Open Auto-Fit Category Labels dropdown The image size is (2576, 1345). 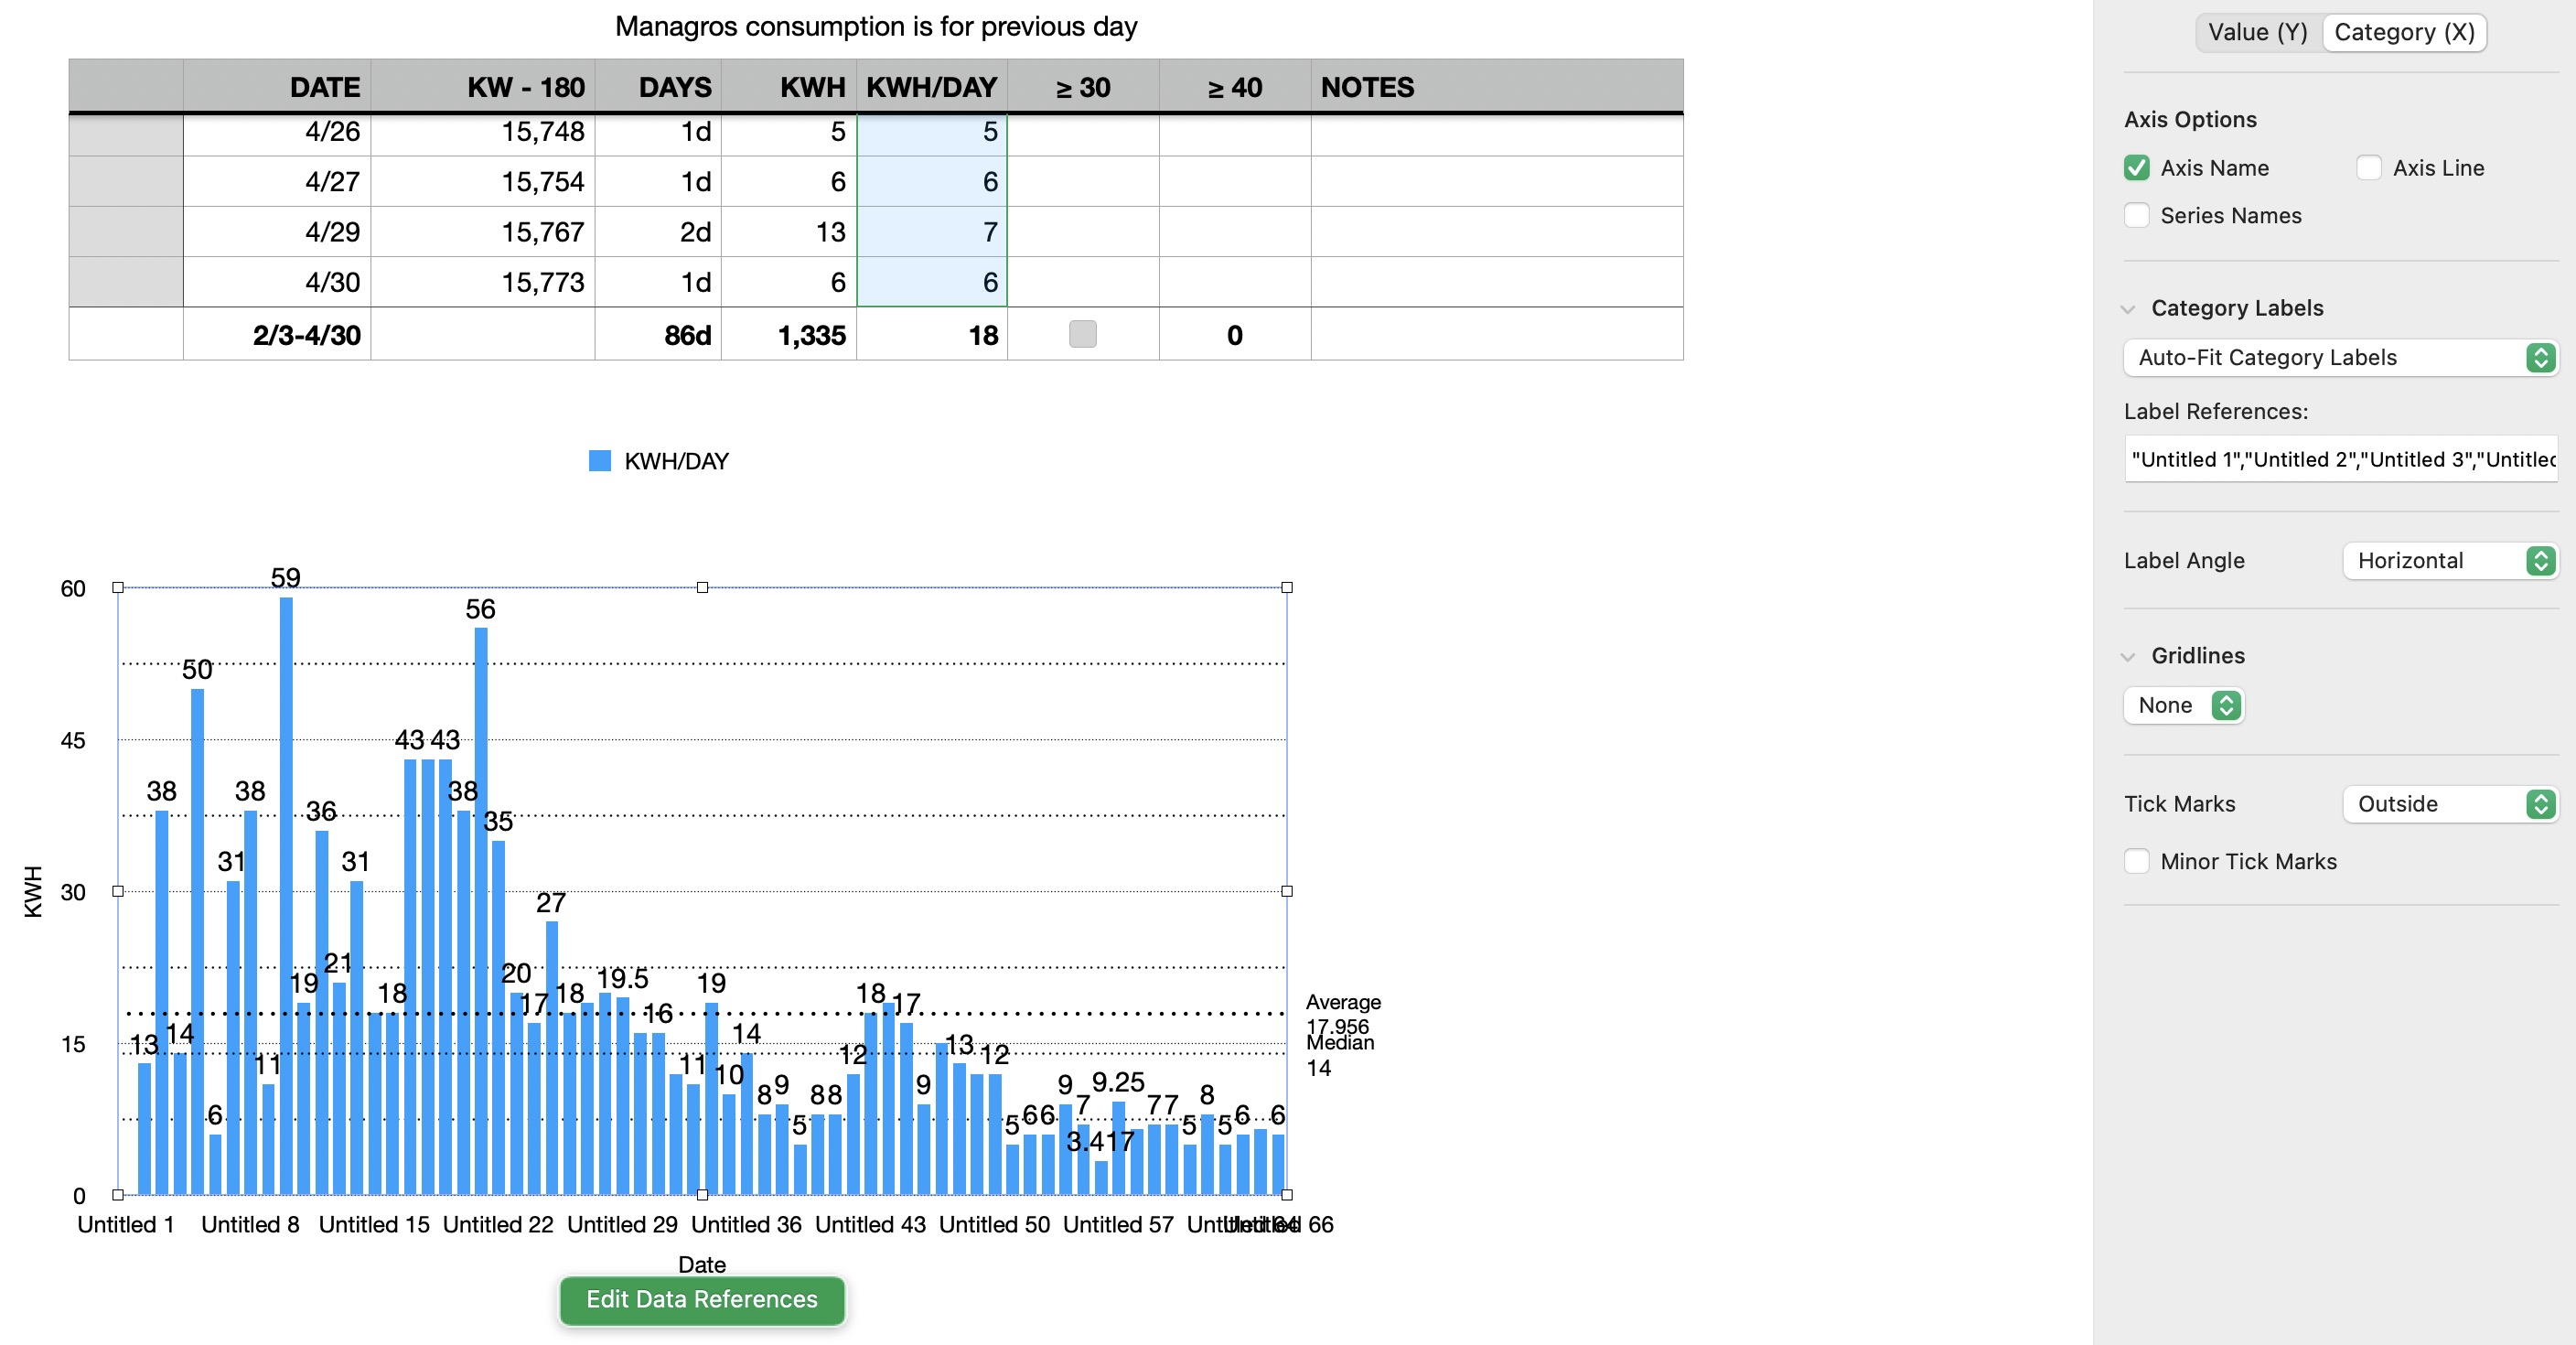coord(2339,358)
